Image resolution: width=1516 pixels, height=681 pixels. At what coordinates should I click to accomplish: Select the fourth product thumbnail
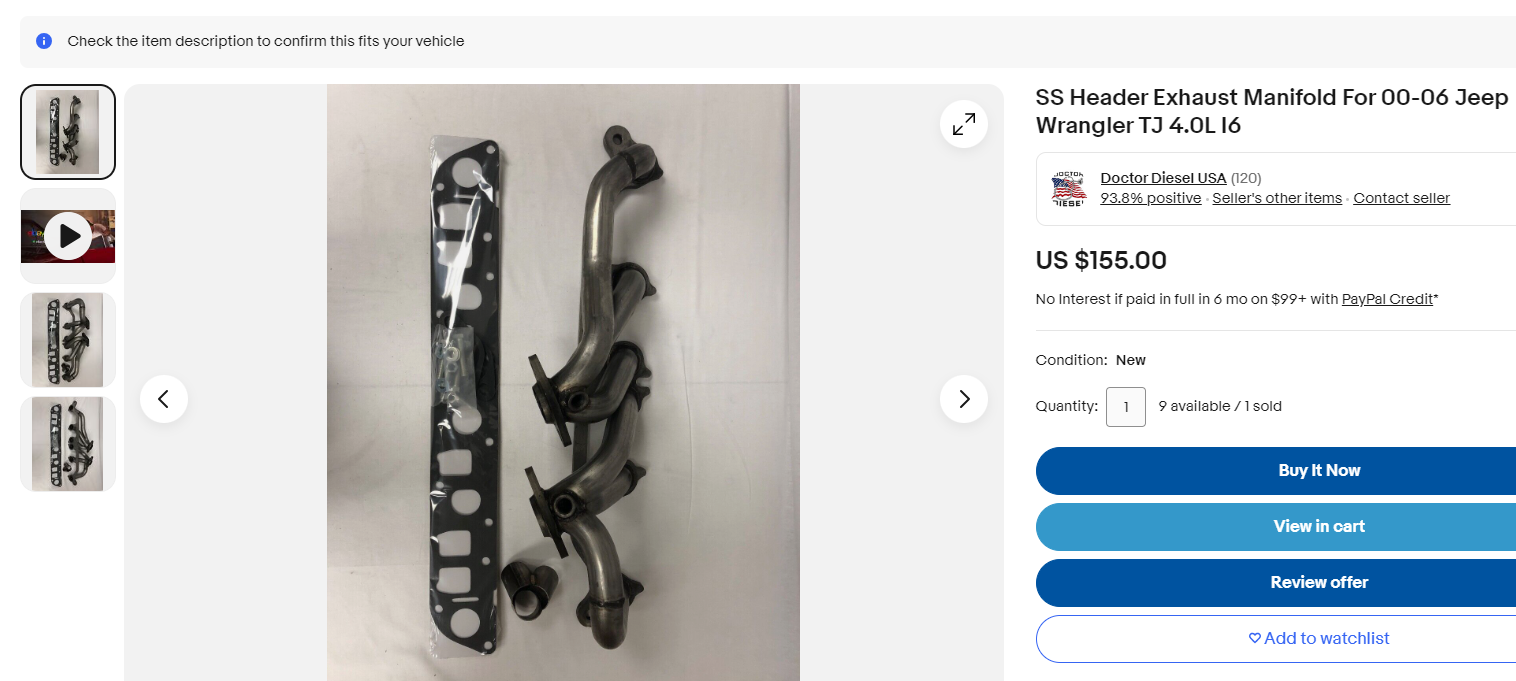tap(68, 444)
